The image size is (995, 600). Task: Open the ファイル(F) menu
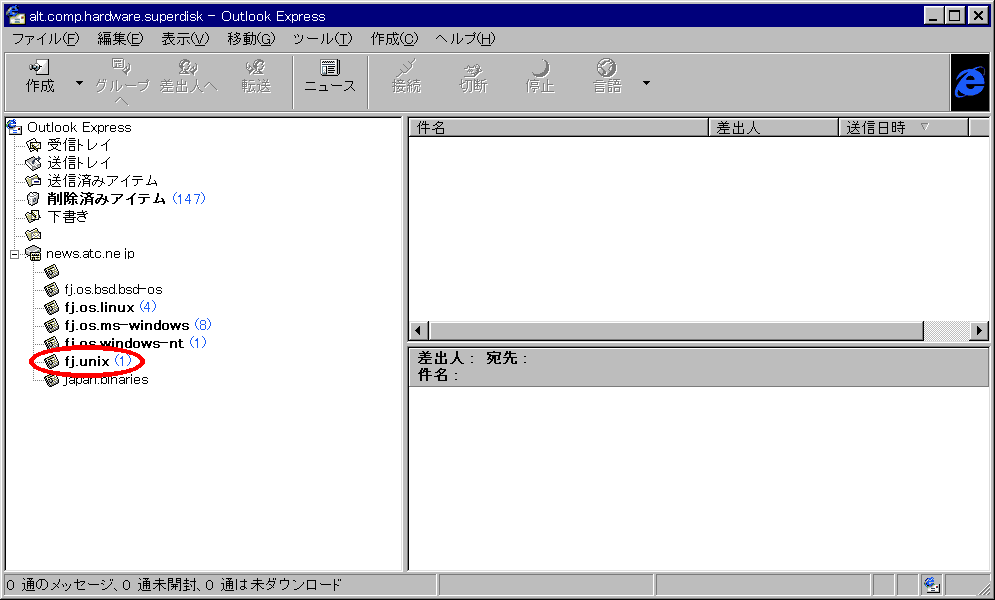[x=45, y=39]
